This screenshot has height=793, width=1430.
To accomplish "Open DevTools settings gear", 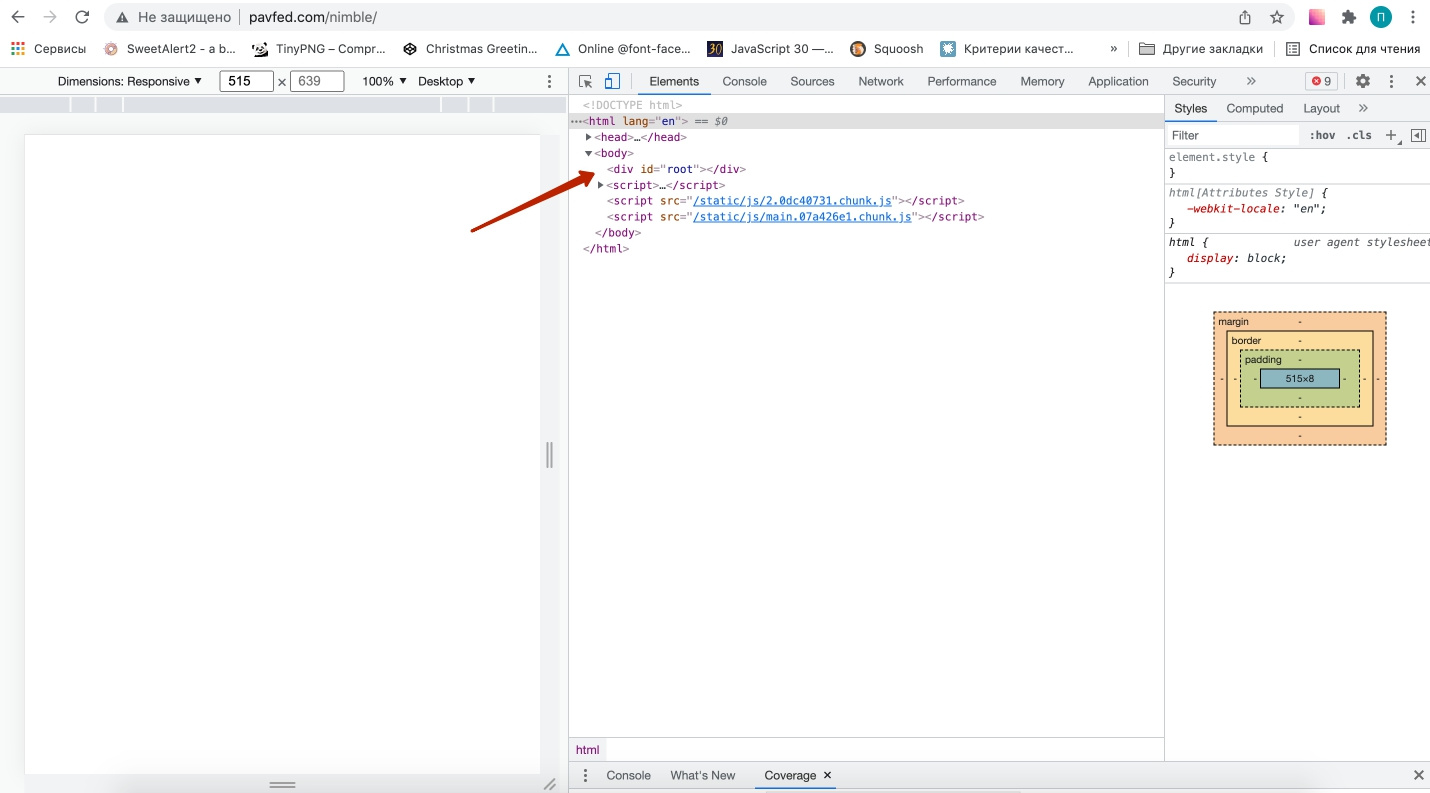I will (x=1363, y=81).
